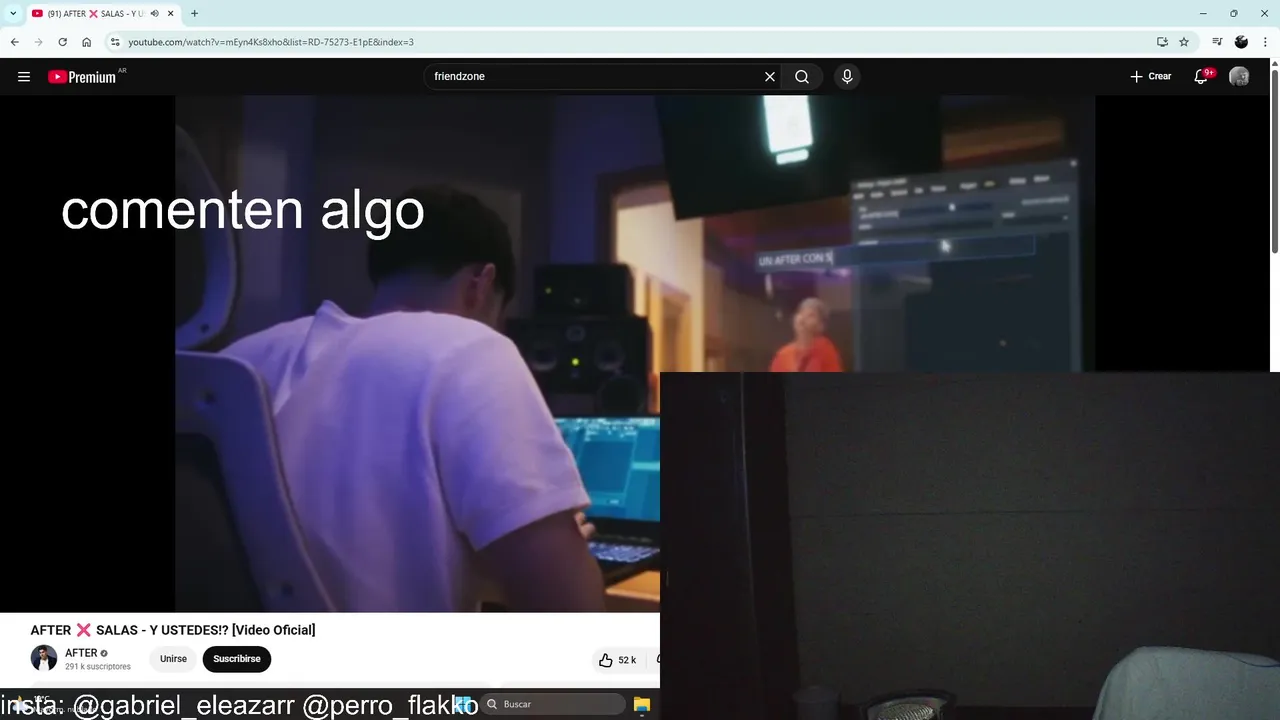This screenshot has height=720, width=1280.
Task: Install app icon in address bar
Action: [1162, 42]
